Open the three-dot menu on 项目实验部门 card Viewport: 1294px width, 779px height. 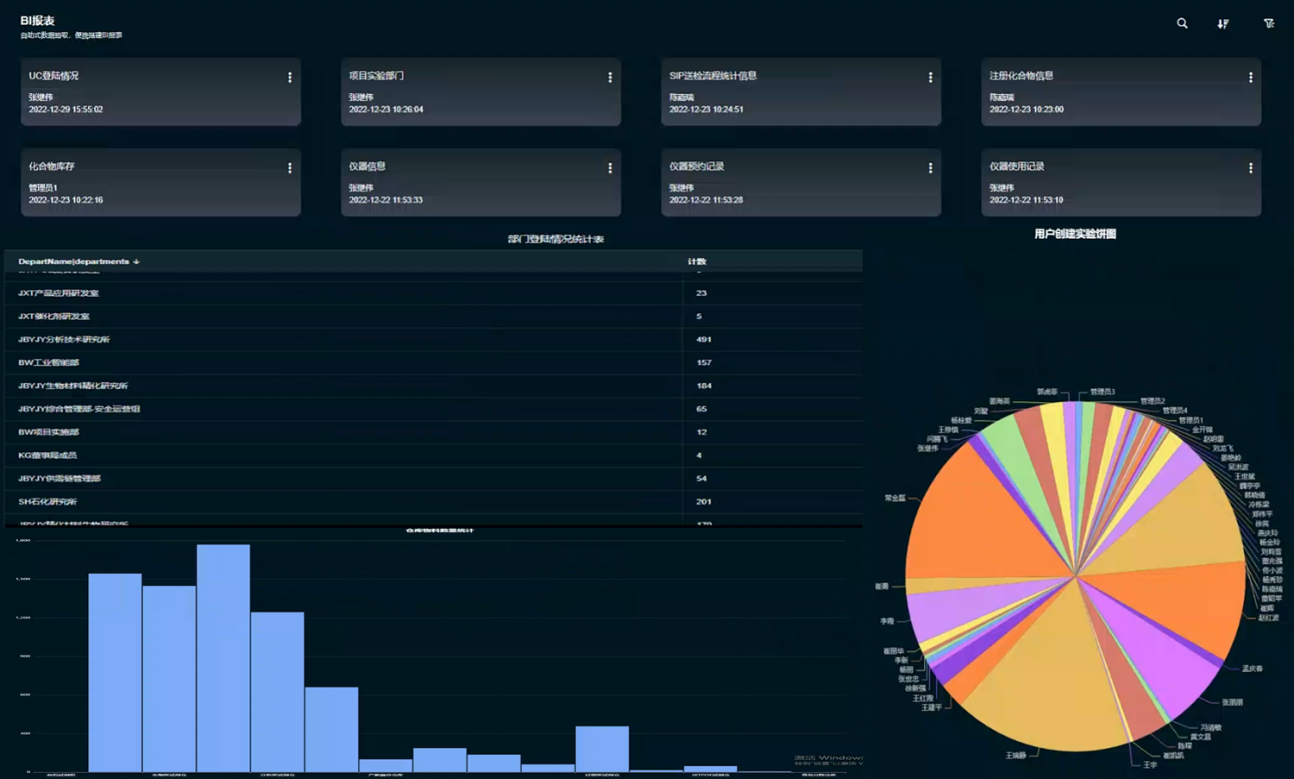click(610, 77)
